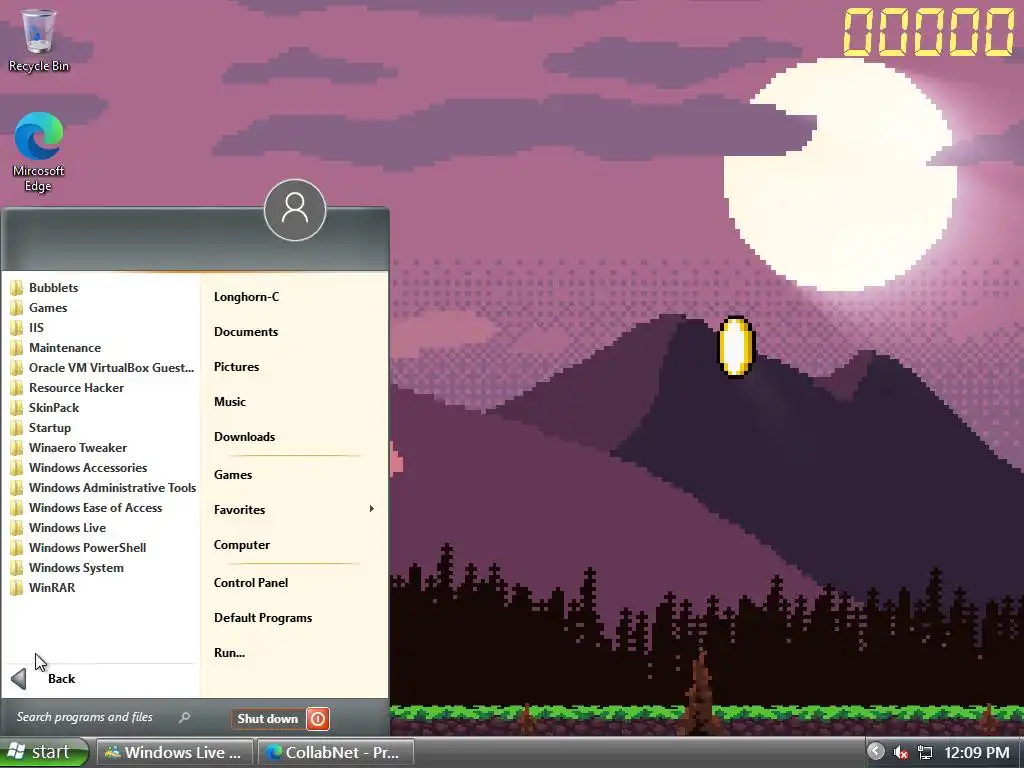
Task: Click the spinning gold coin
Action: pyautogui.click(x=736, y=347)
